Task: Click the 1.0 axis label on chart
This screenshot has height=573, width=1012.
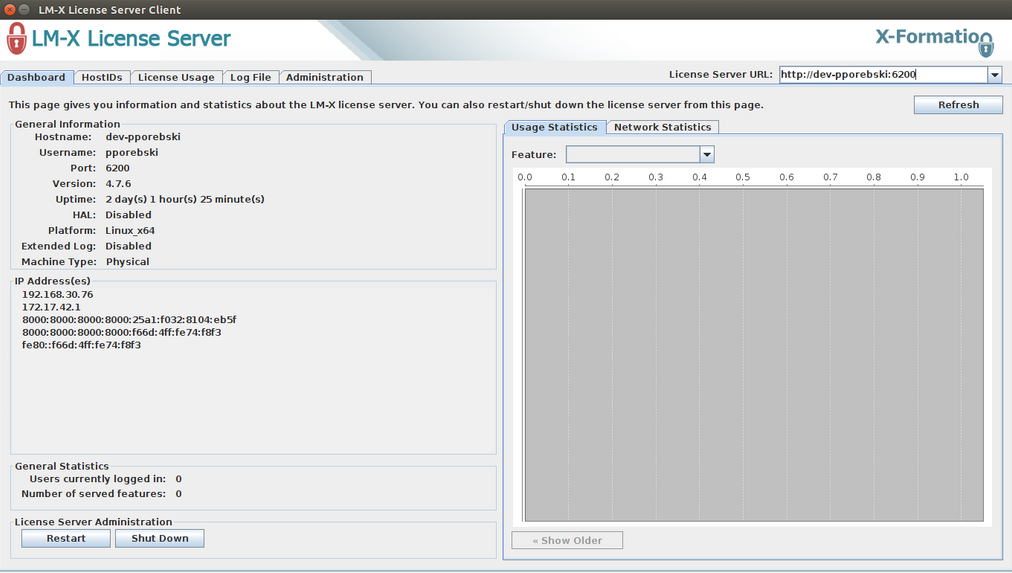Action: pos(961,177)
